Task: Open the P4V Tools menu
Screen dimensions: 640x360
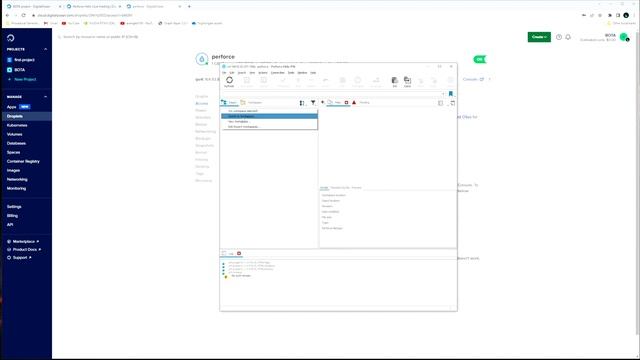Action: point(291,73)
